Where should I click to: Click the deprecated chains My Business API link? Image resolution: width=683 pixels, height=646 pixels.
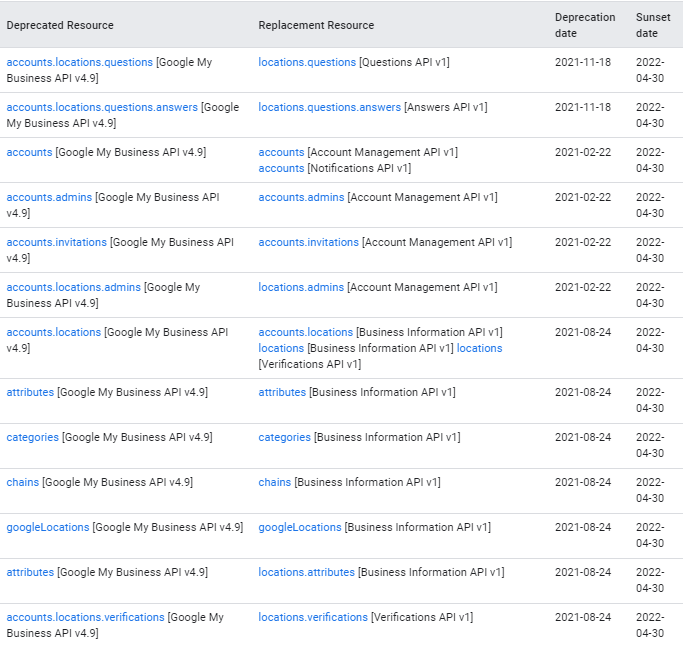tap(23, 482)
